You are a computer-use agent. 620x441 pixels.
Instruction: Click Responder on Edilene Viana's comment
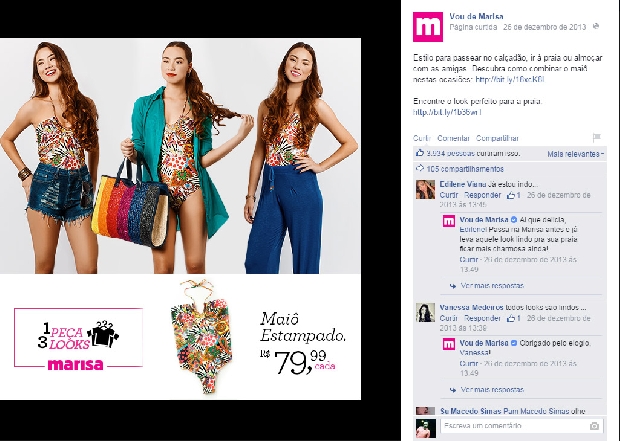click(482, 195)
